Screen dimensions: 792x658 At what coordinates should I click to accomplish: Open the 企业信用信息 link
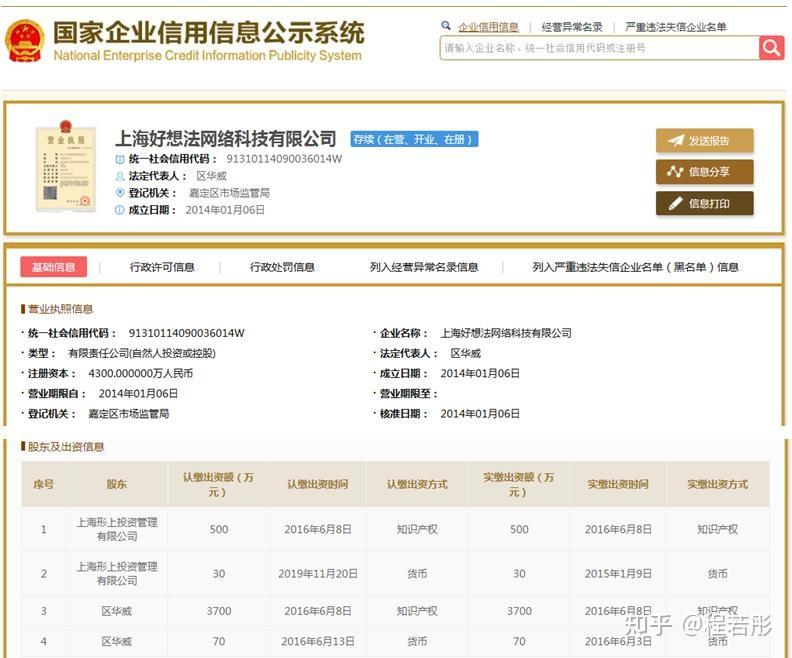(x=488, y=27)
